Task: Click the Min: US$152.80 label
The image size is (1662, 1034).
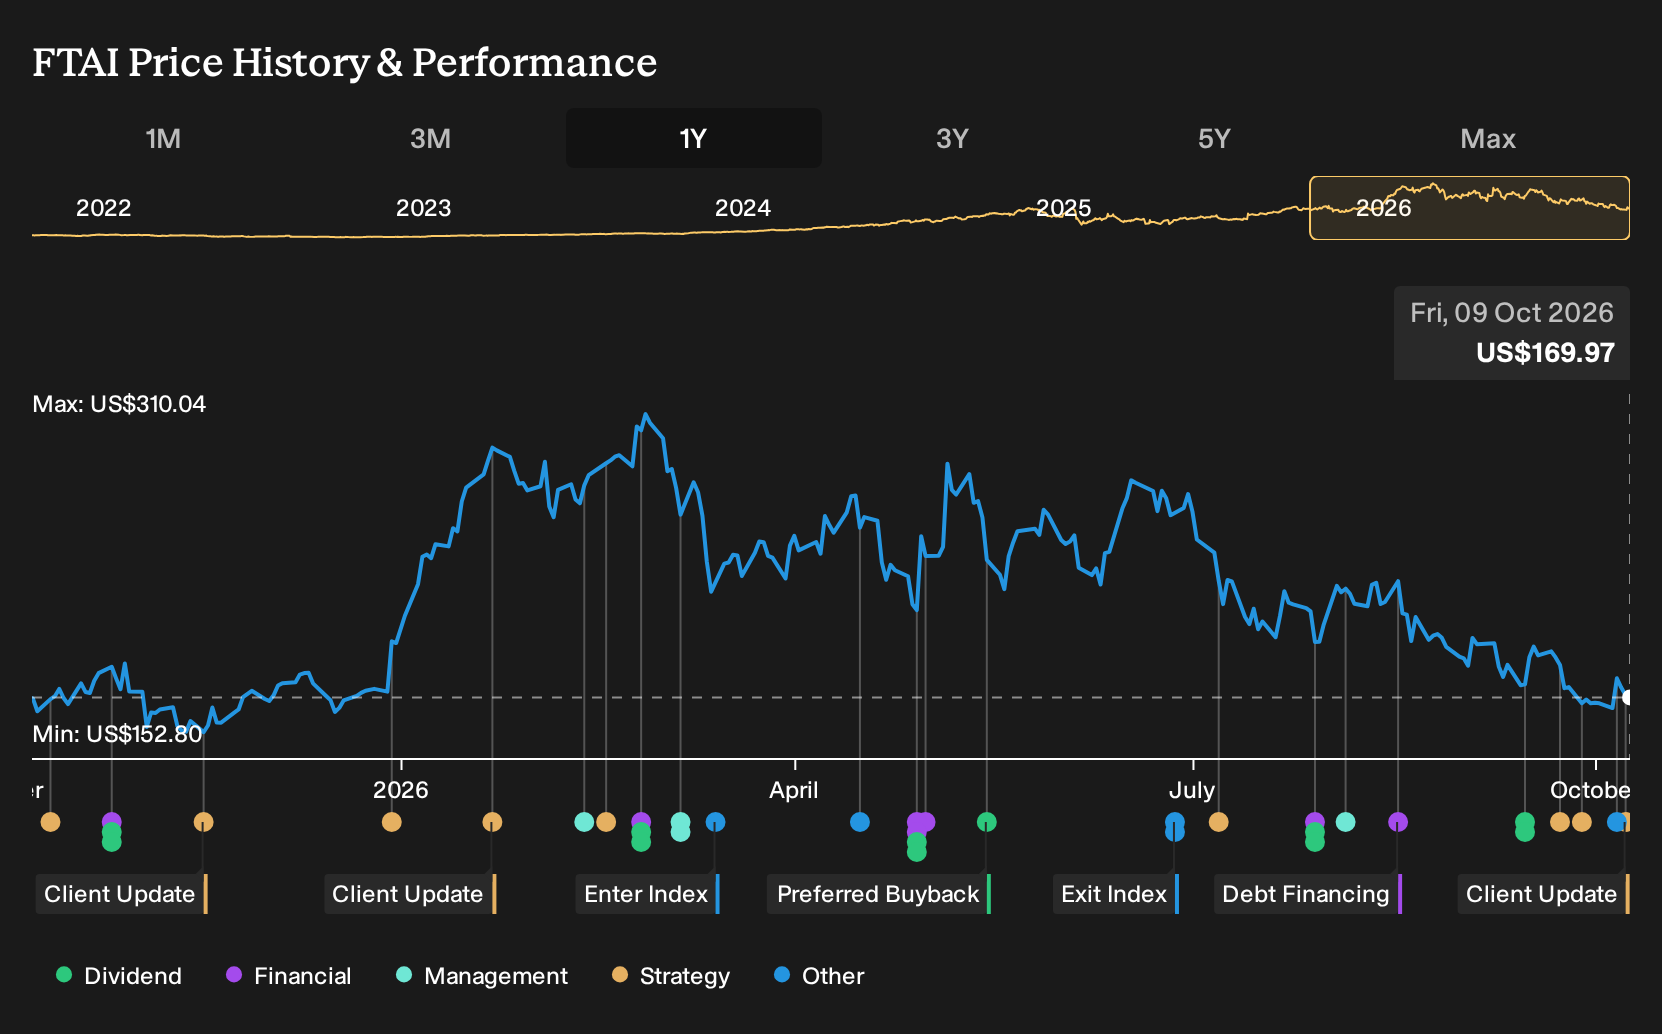Action: [x=117, y=734]
